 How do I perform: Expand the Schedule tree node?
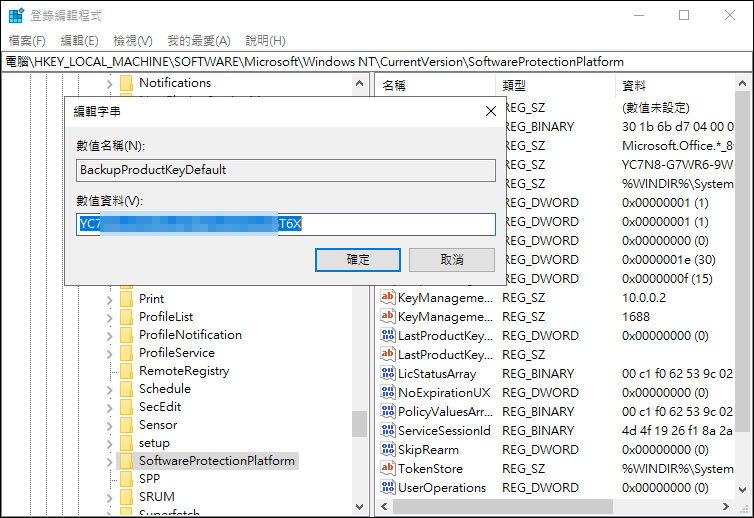tap(109, 390)
